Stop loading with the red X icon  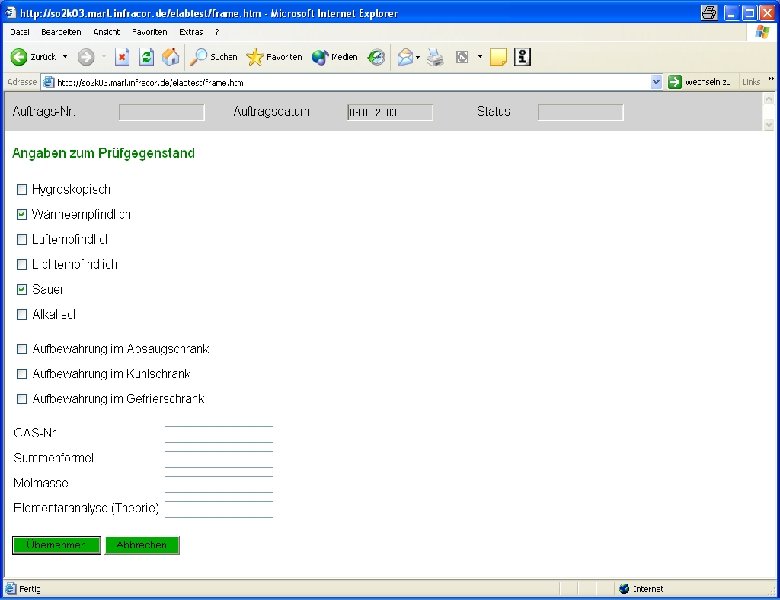click(x=122, y=57)
